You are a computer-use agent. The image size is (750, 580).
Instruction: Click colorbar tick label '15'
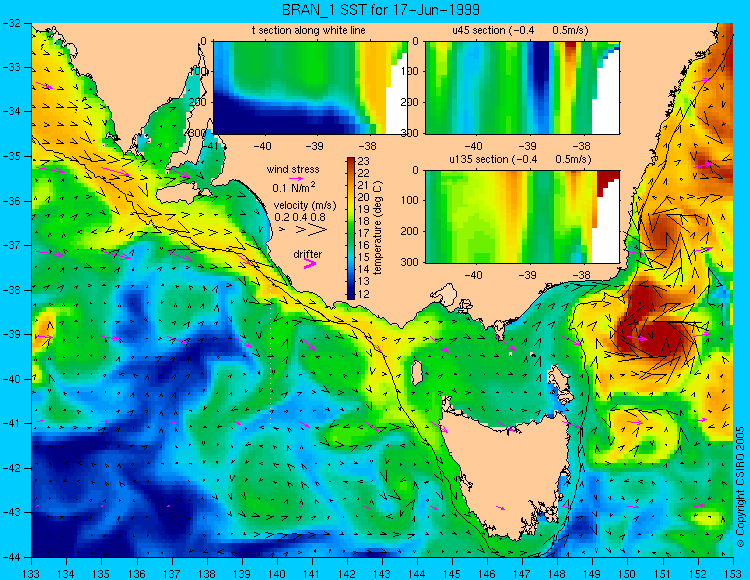[364, 258]
